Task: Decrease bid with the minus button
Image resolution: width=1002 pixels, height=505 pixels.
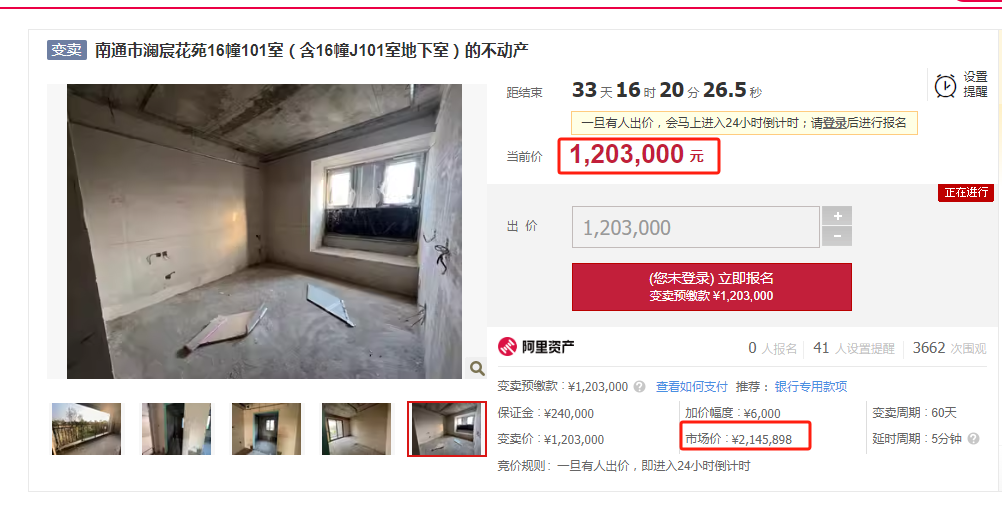Action: [x=837, y=237]
